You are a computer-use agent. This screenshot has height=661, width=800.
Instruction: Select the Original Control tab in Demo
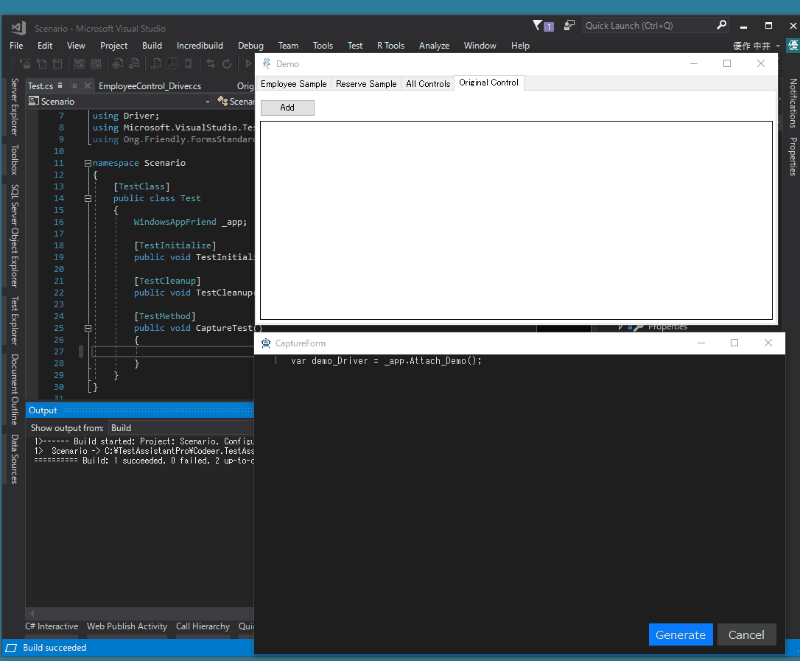(488, 83)
